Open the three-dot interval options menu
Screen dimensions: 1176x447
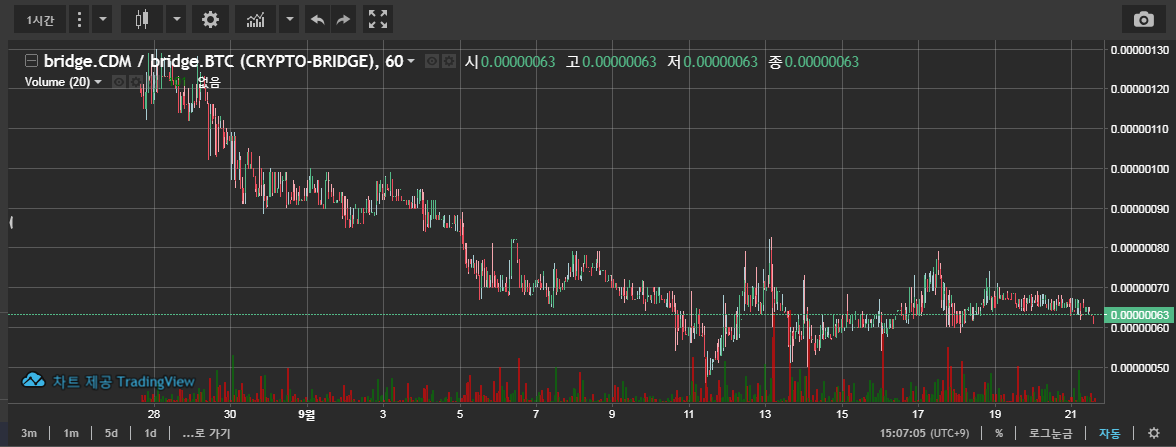80,20
